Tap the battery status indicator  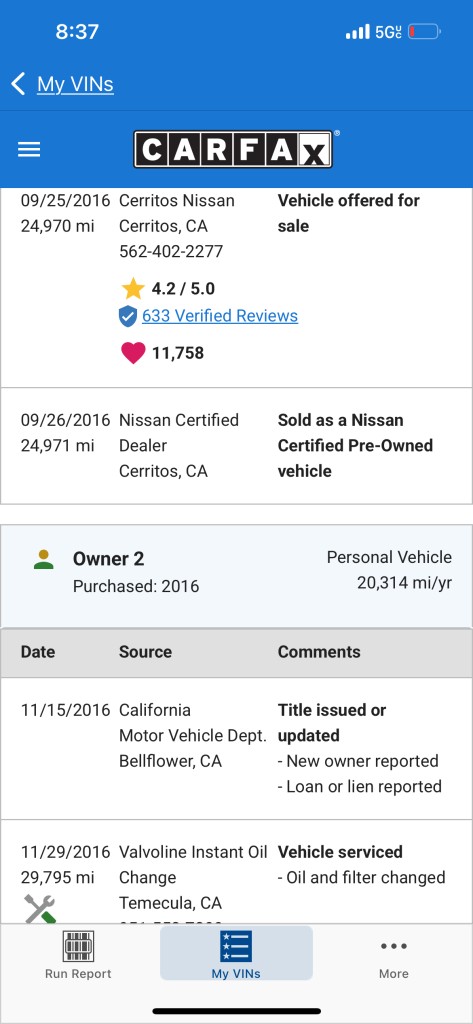click(x=425, y=31)
